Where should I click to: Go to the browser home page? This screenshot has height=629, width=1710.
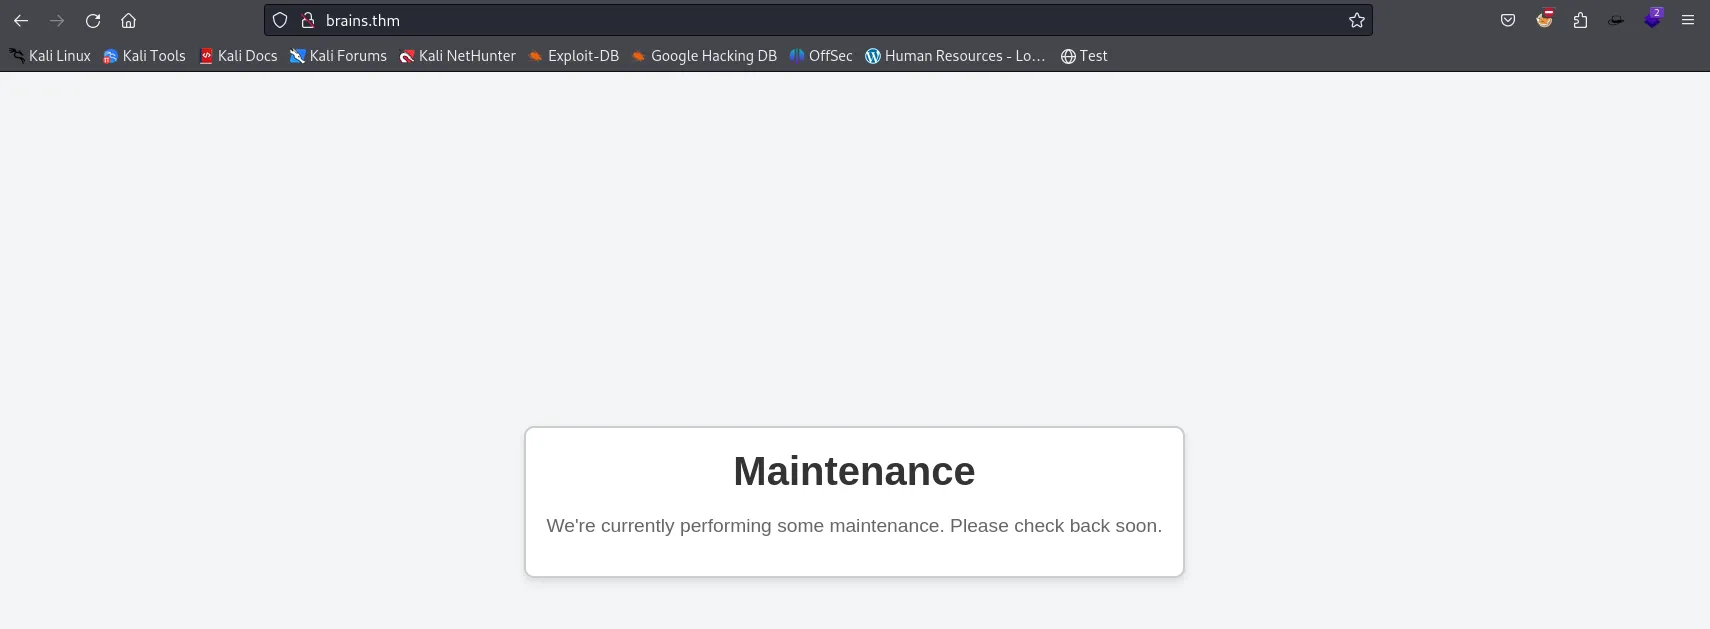[128, 20]
